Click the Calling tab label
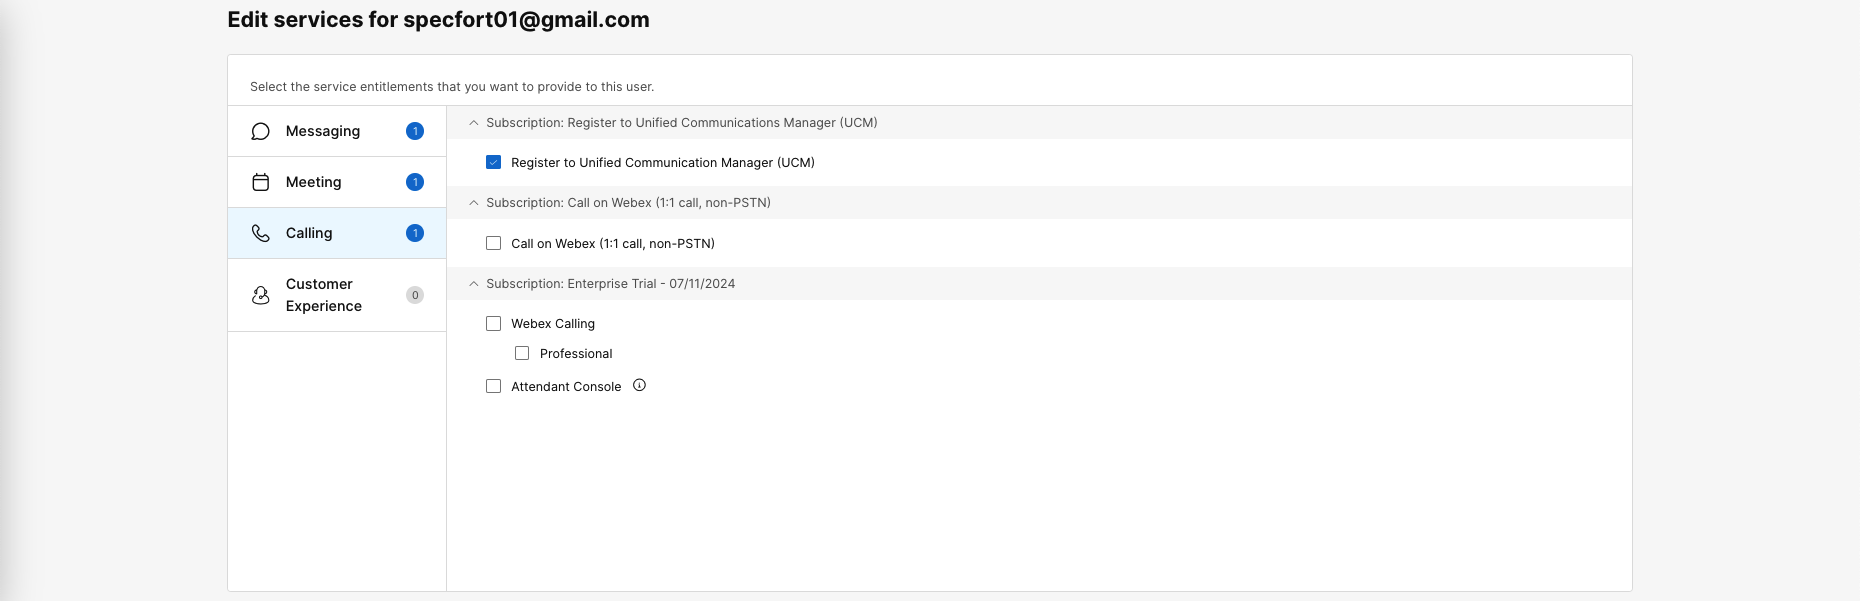1860x601 pixels. (309, 233)
